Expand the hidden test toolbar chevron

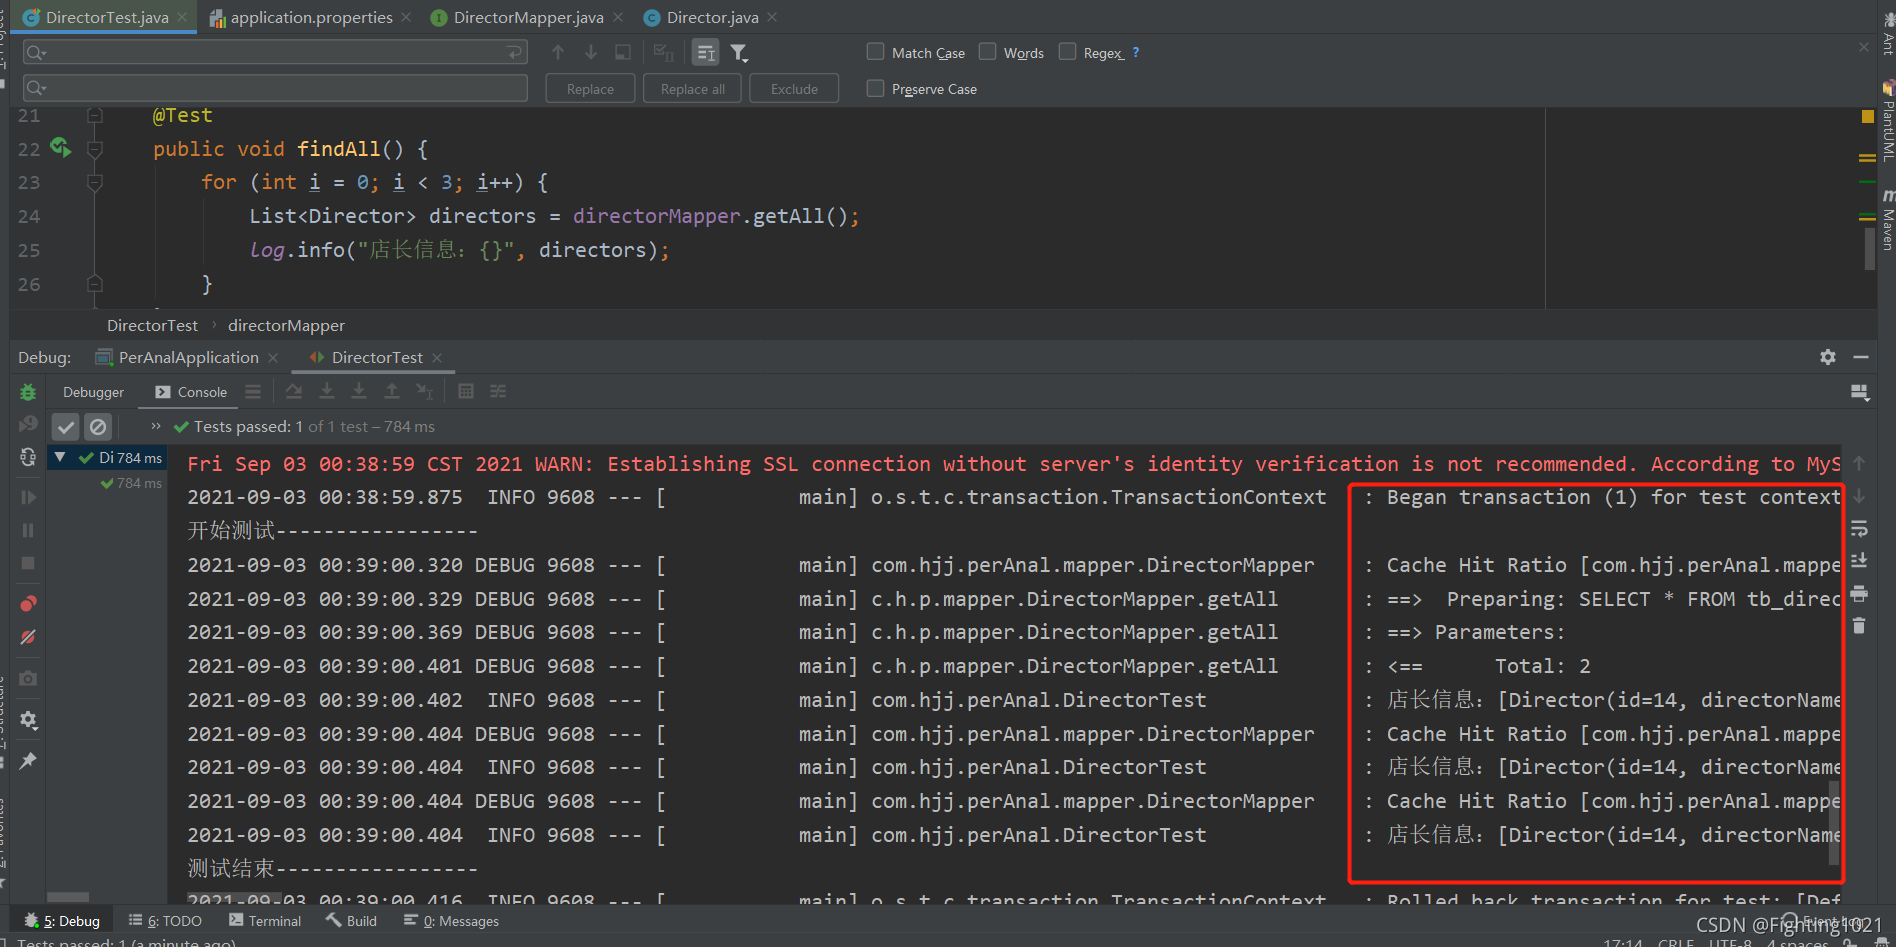click(x=156, y=426)
